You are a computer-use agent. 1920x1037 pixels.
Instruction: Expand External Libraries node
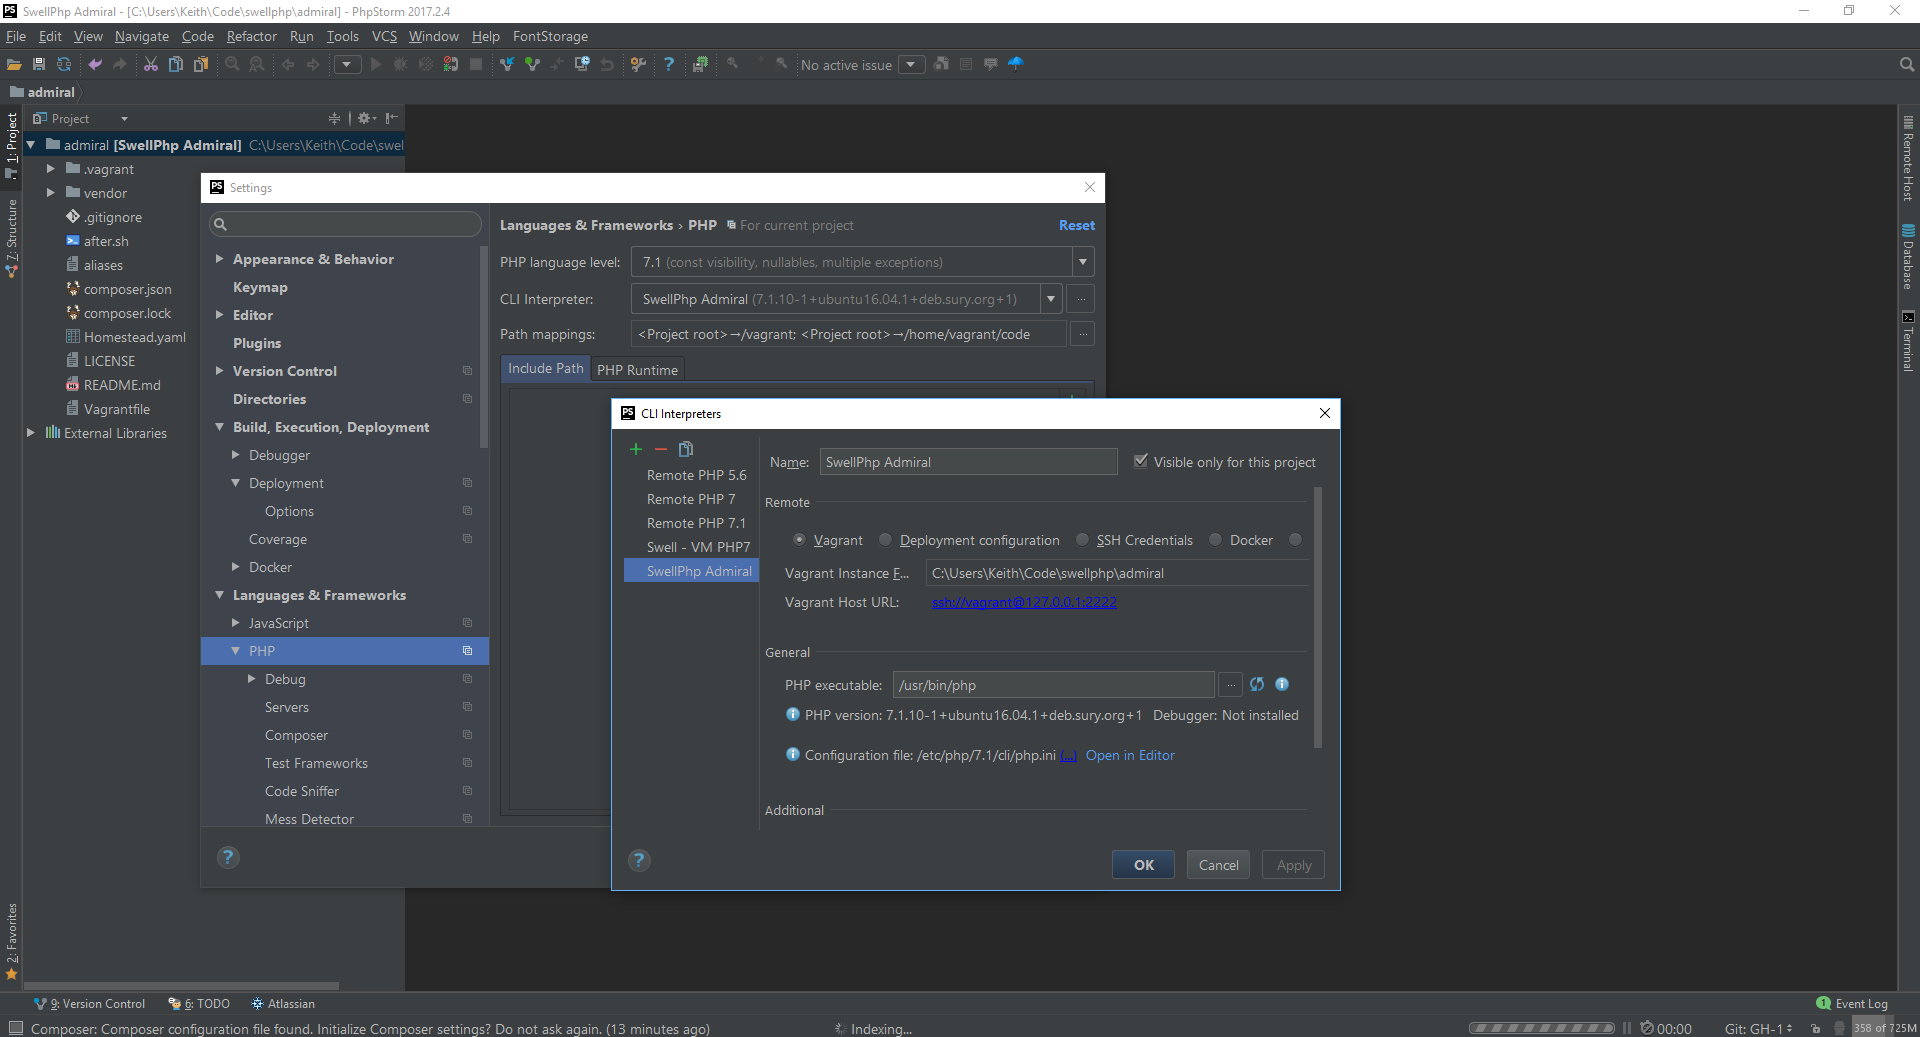[30, 433]
